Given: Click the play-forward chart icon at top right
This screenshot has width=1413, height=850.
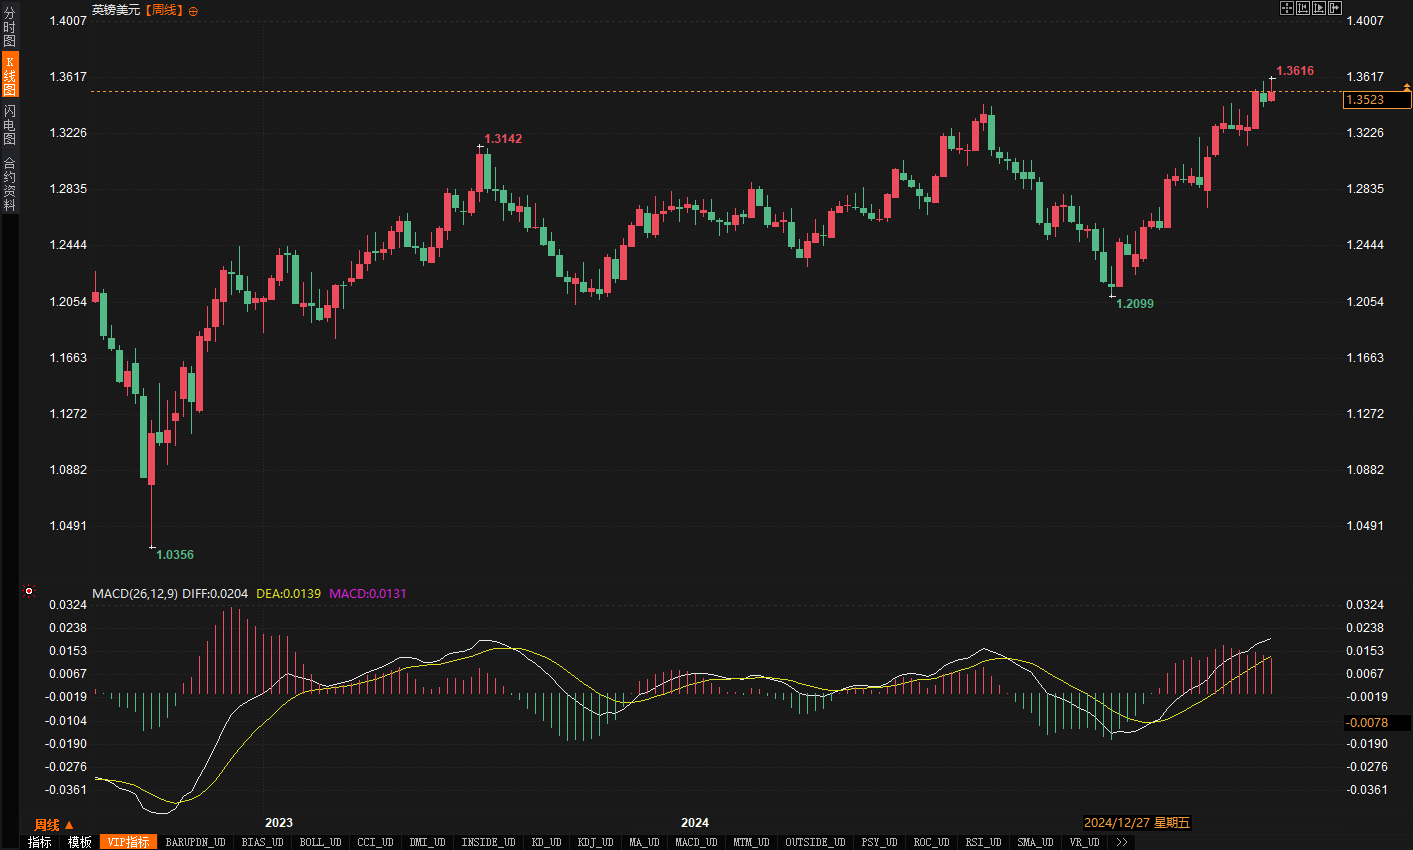Looking at the screenshot, I should click(1319, 8).
